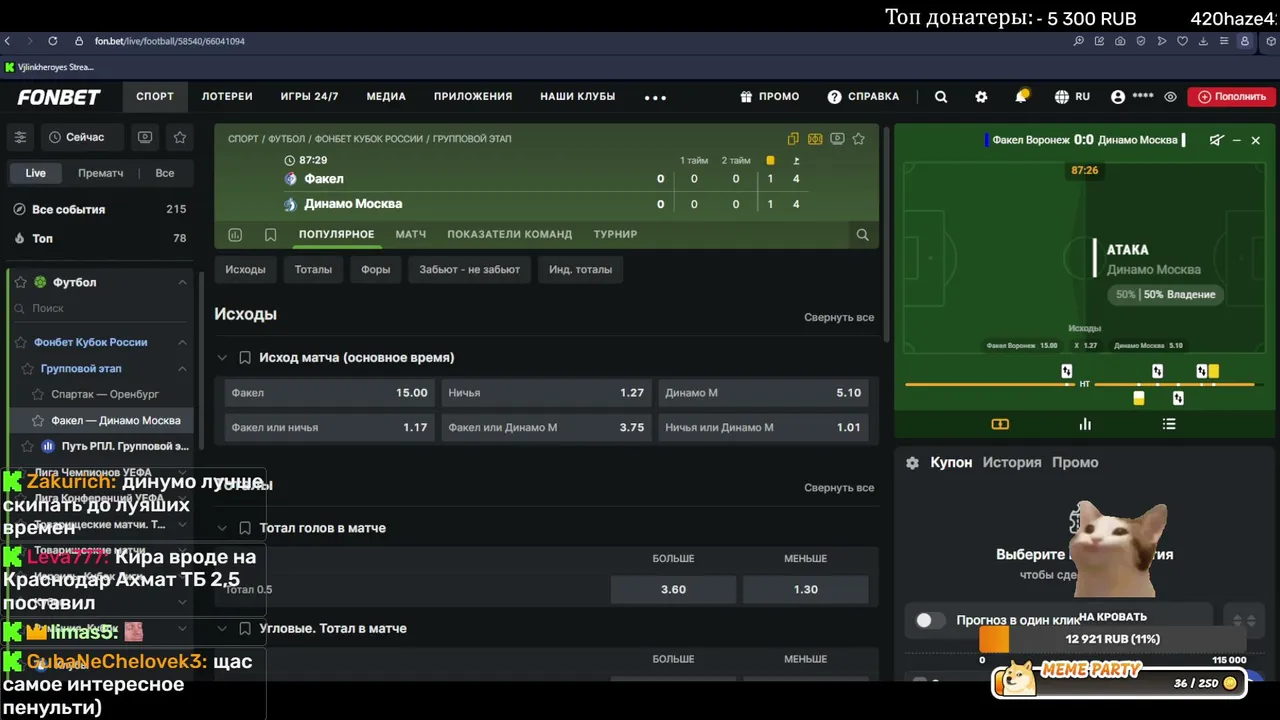Viewport: 1280px width, 720px height.
Task: Mute the match tracker sound
Action: coord(1216,141)
